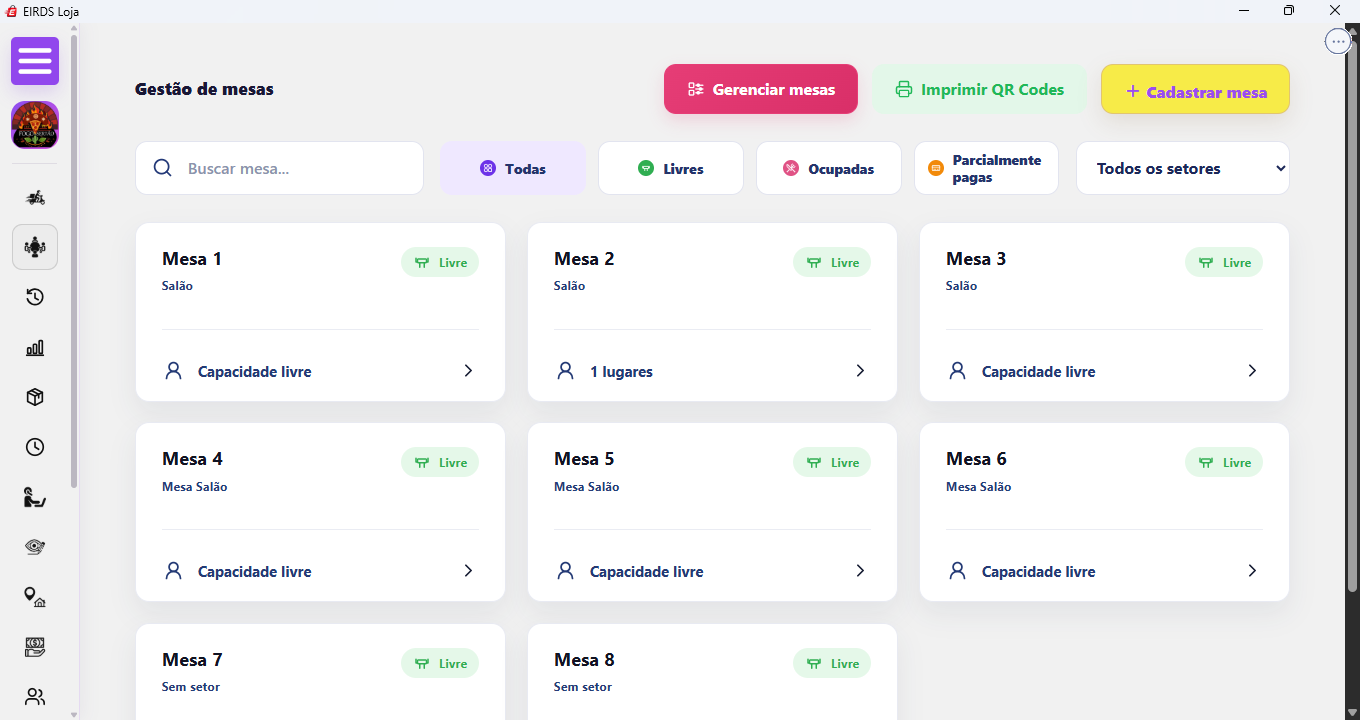Expand Mesa 3 with its chevron
Screen dimensions: 1360x720
[1252, 371]
